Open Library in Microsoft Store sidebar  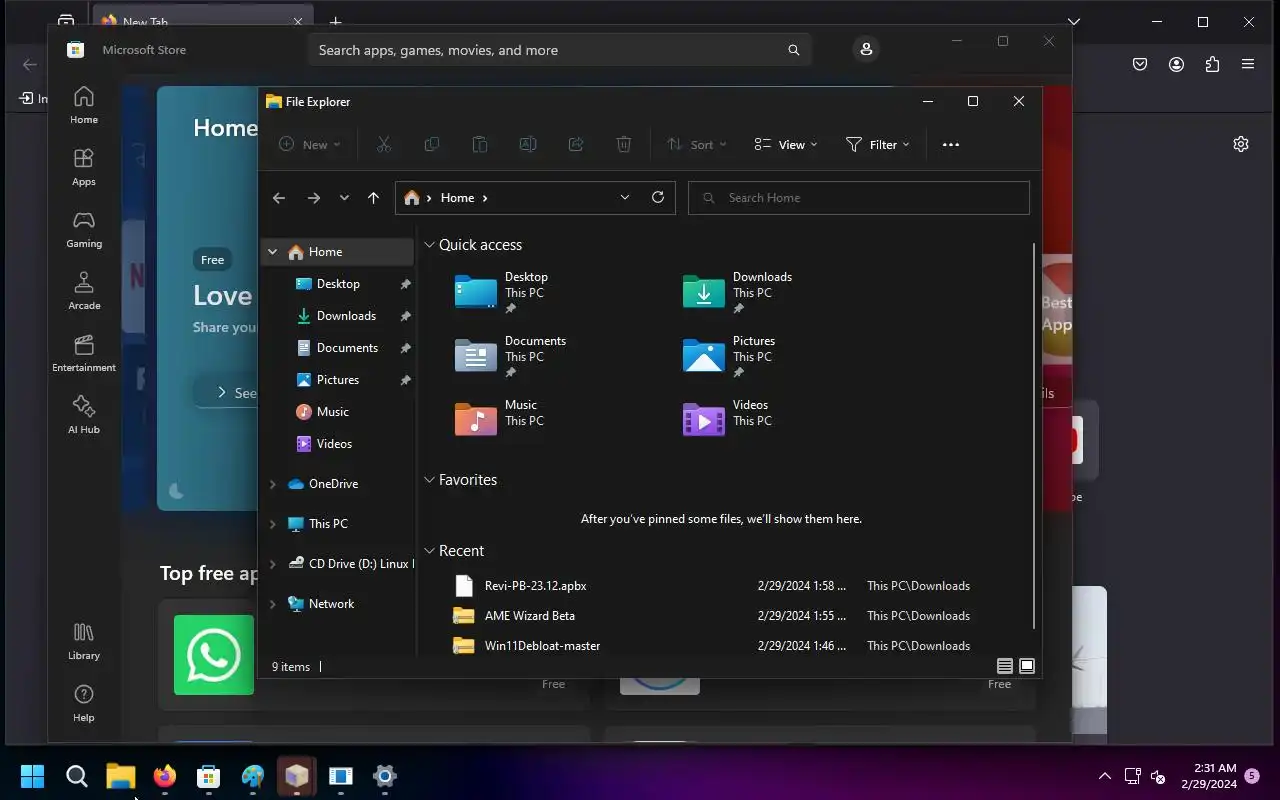(x=84, y=641)
